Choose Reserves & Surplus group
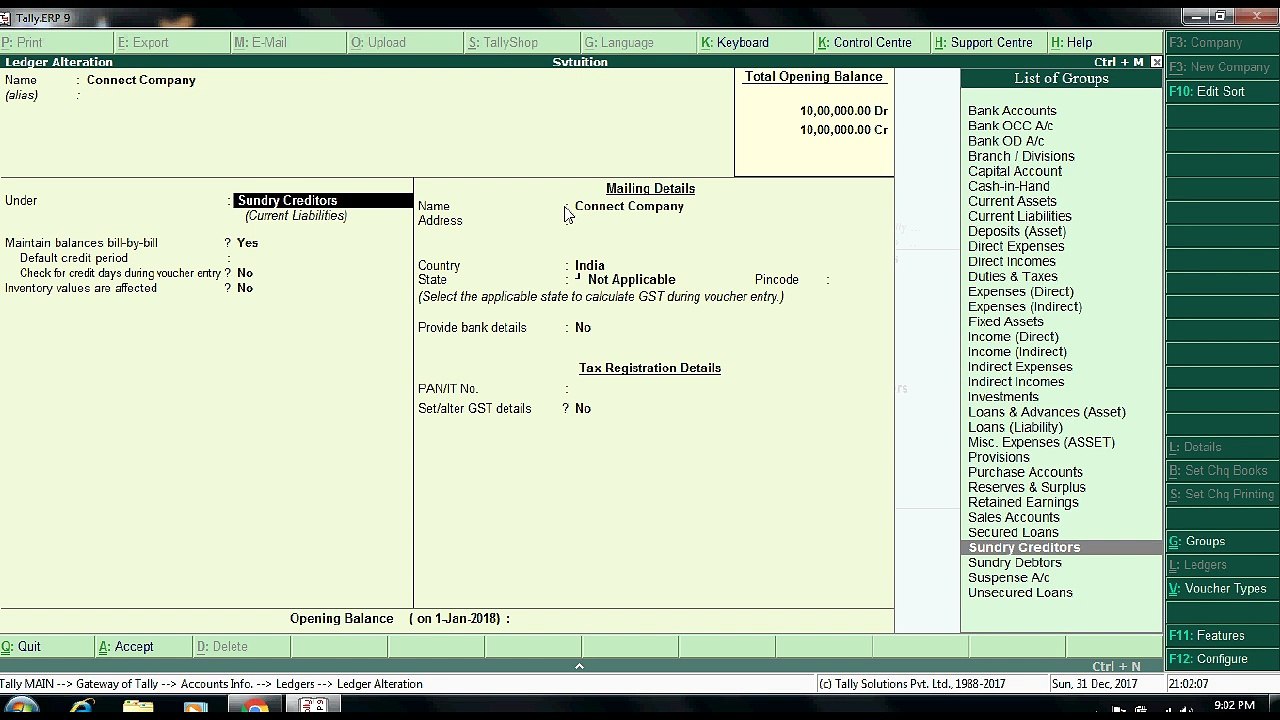 [x=1026, y=487]
